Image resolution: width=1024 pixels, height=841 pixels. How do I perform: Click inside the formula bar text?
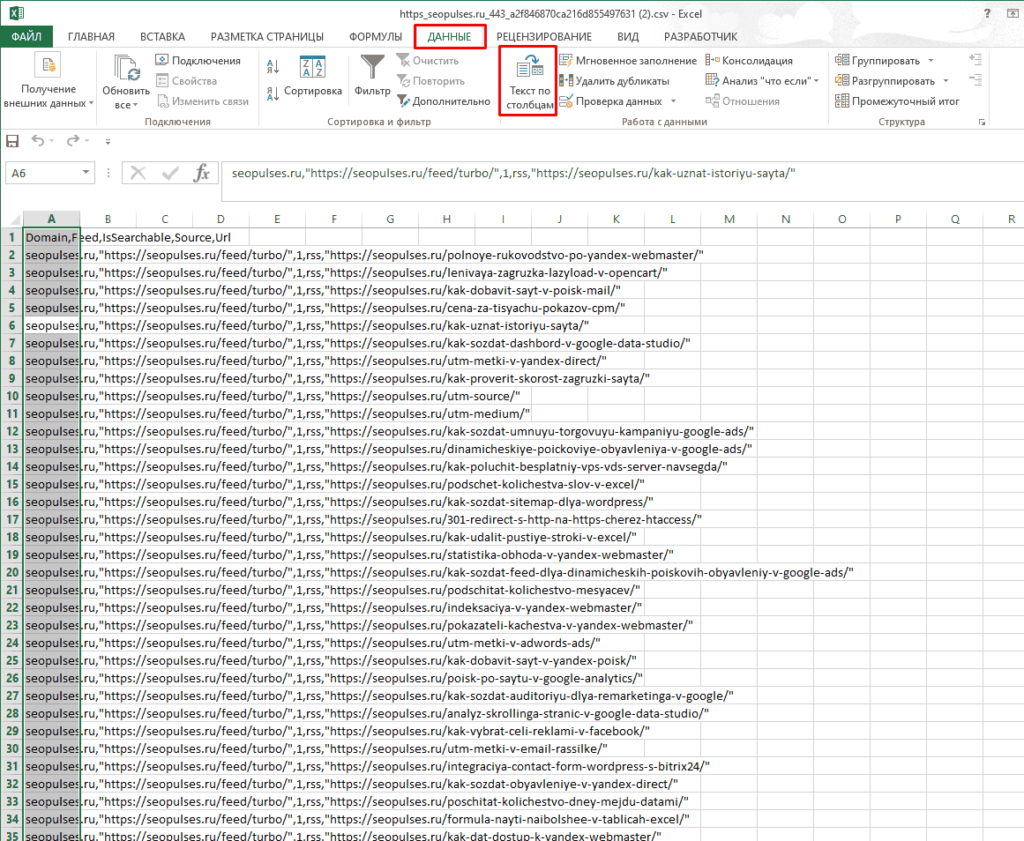pyautogui.click(x=513, y=173)
